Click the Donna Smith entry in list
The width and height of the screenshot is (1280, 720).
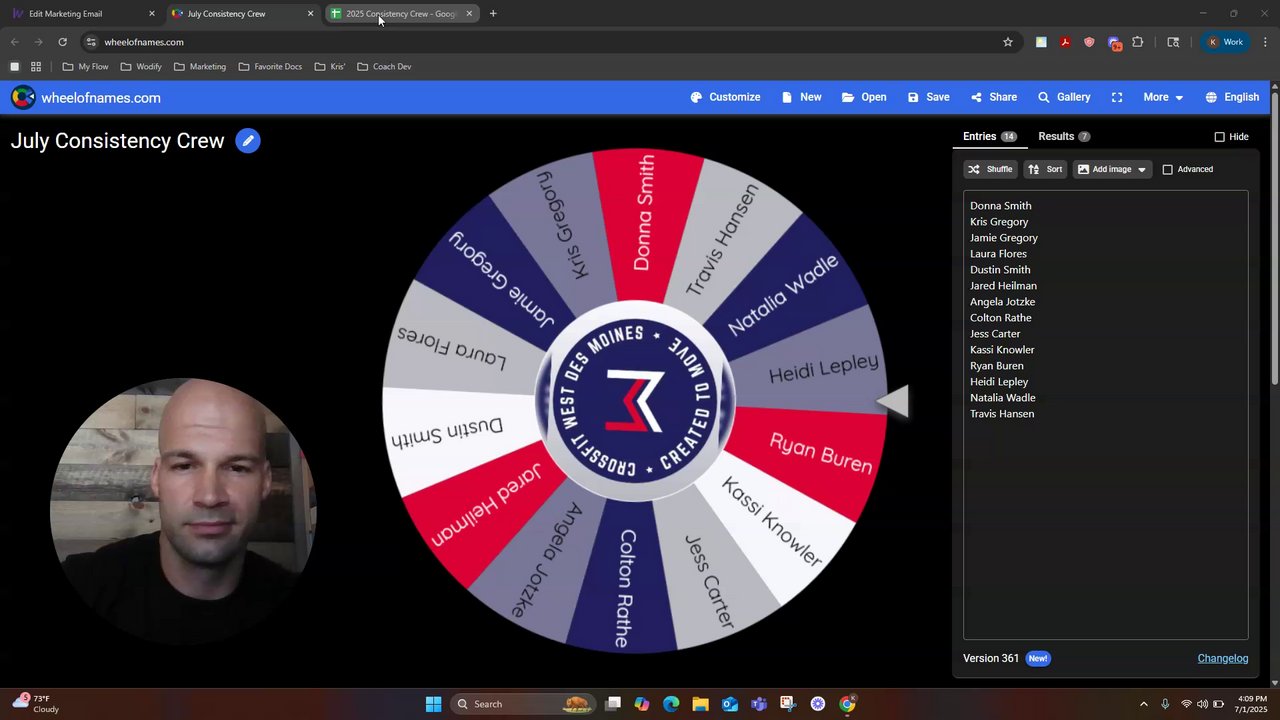(1000, 206)
